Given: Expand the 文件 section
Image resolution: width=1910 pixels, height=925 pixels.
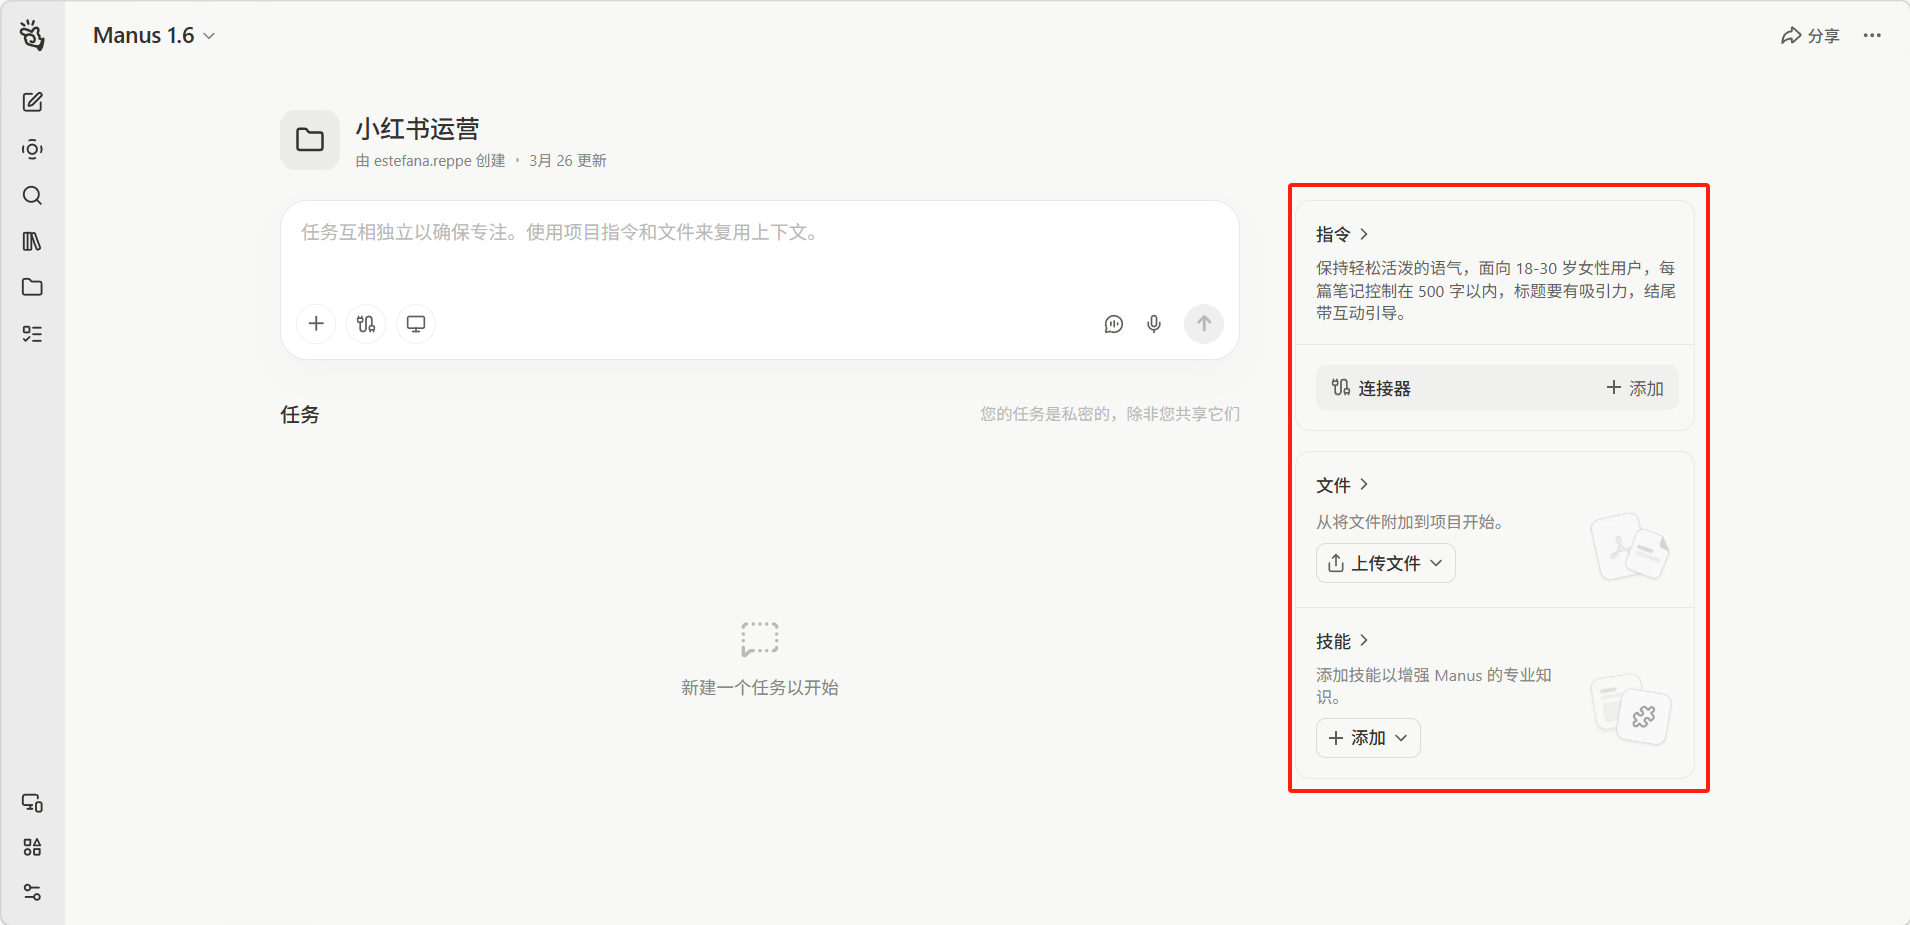Looking at the screenshot, I should [x=1342, y=485].
